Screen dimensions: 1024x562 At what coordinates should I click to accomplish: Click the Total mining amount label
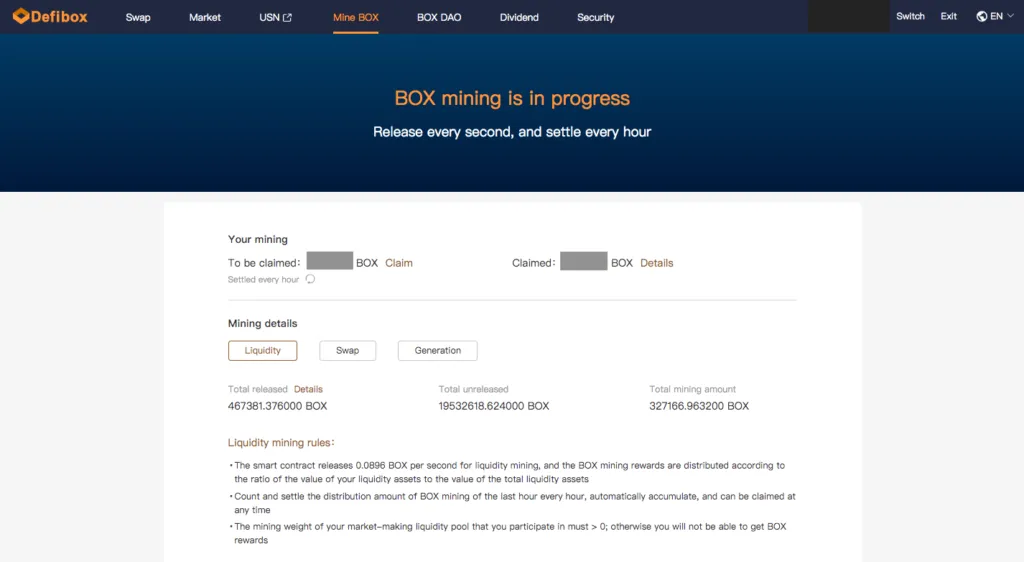[692, 389]
